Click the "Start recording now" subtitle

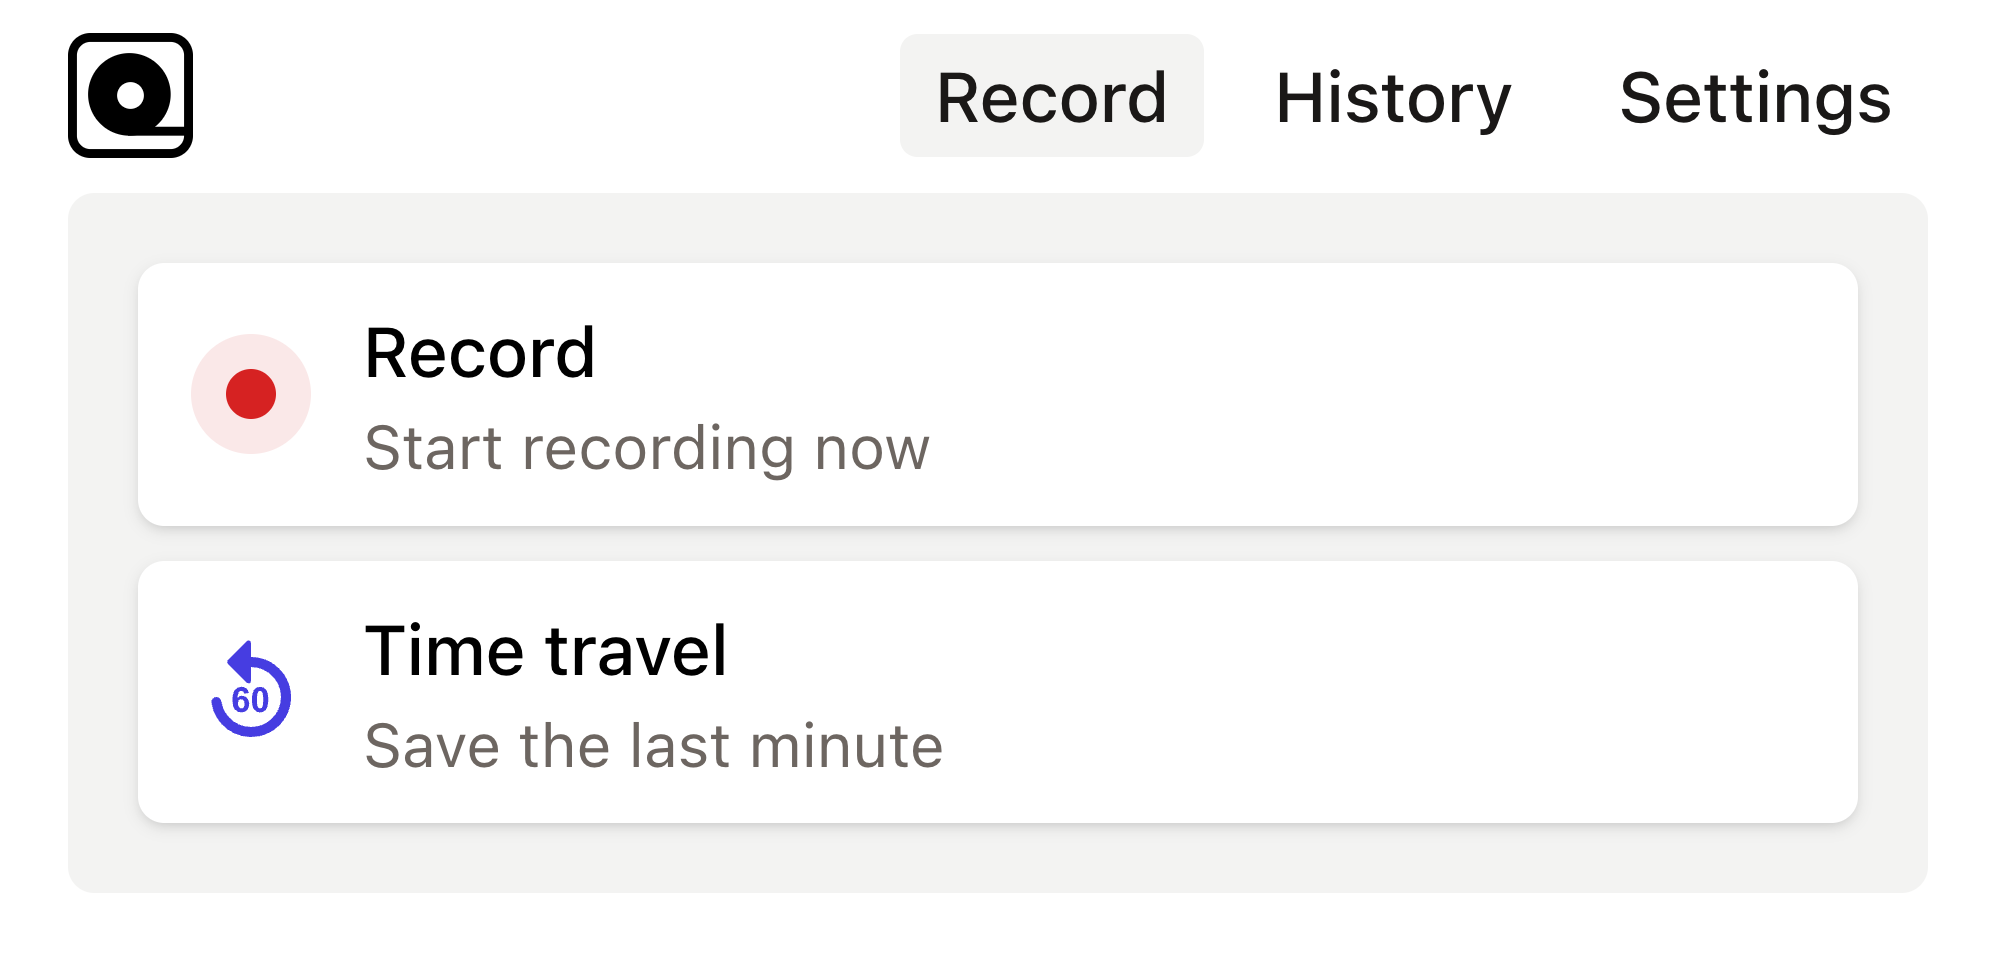[x=647, y=447]
